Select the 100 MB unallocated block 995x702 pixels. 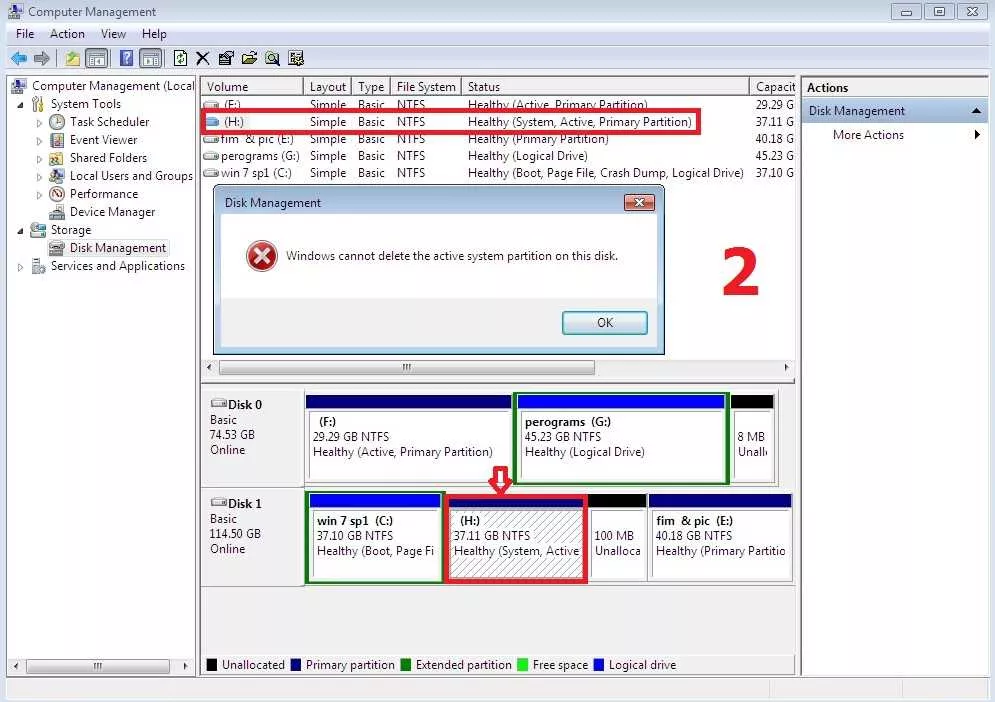tap(617, 537)
